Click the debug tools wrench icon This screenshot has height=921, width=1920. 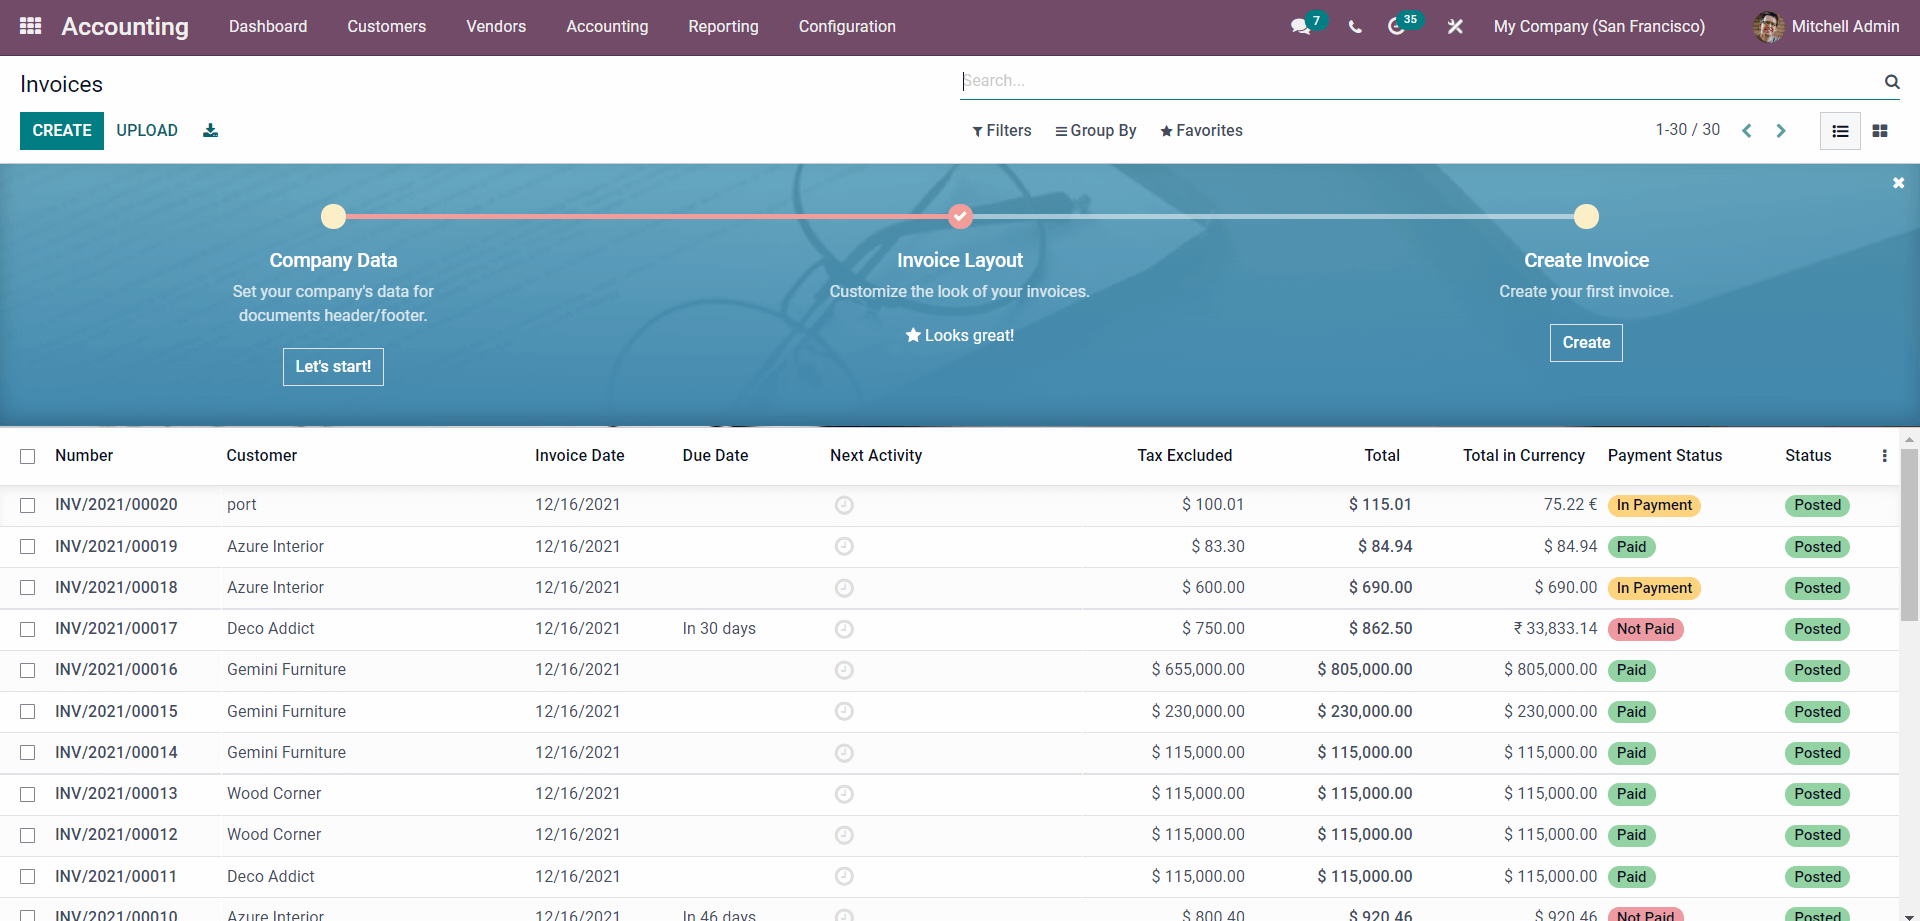coord(1455,27)
